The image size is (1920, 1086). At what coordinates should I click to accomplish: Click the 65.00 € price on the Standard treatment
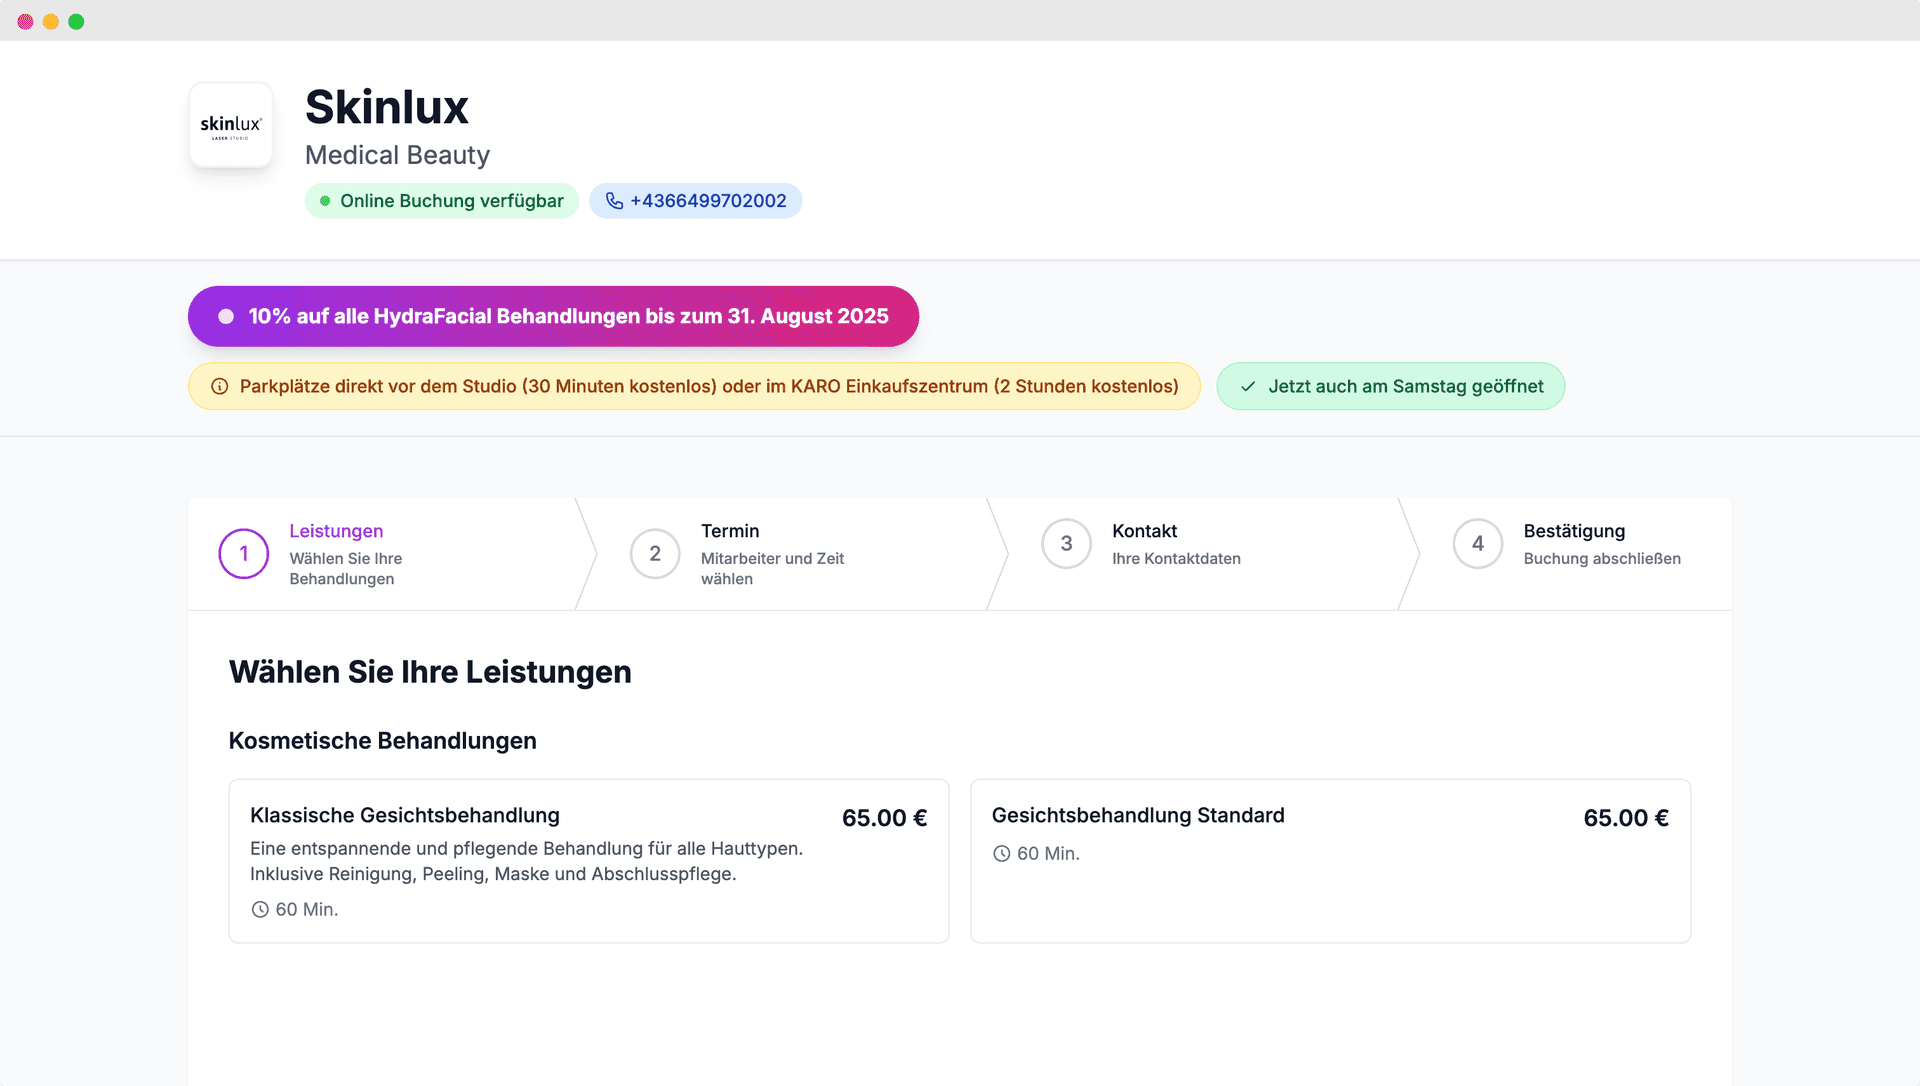(1625, 817)
